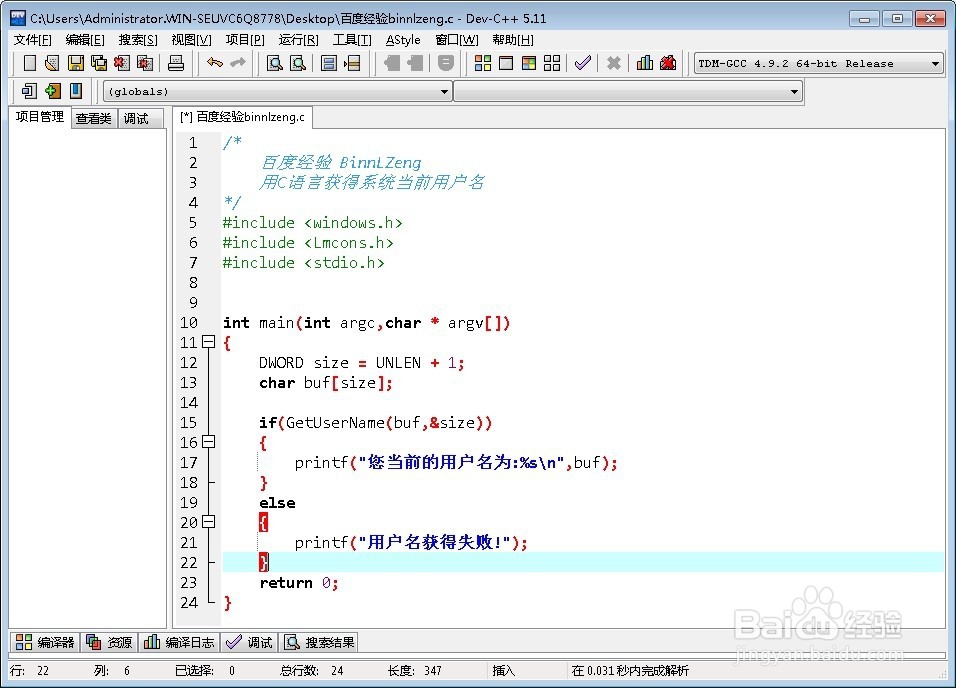This screenshot has width=956, height=688.
Task: Collapse the code fold at line 11
Action: [x=209, y=342]
